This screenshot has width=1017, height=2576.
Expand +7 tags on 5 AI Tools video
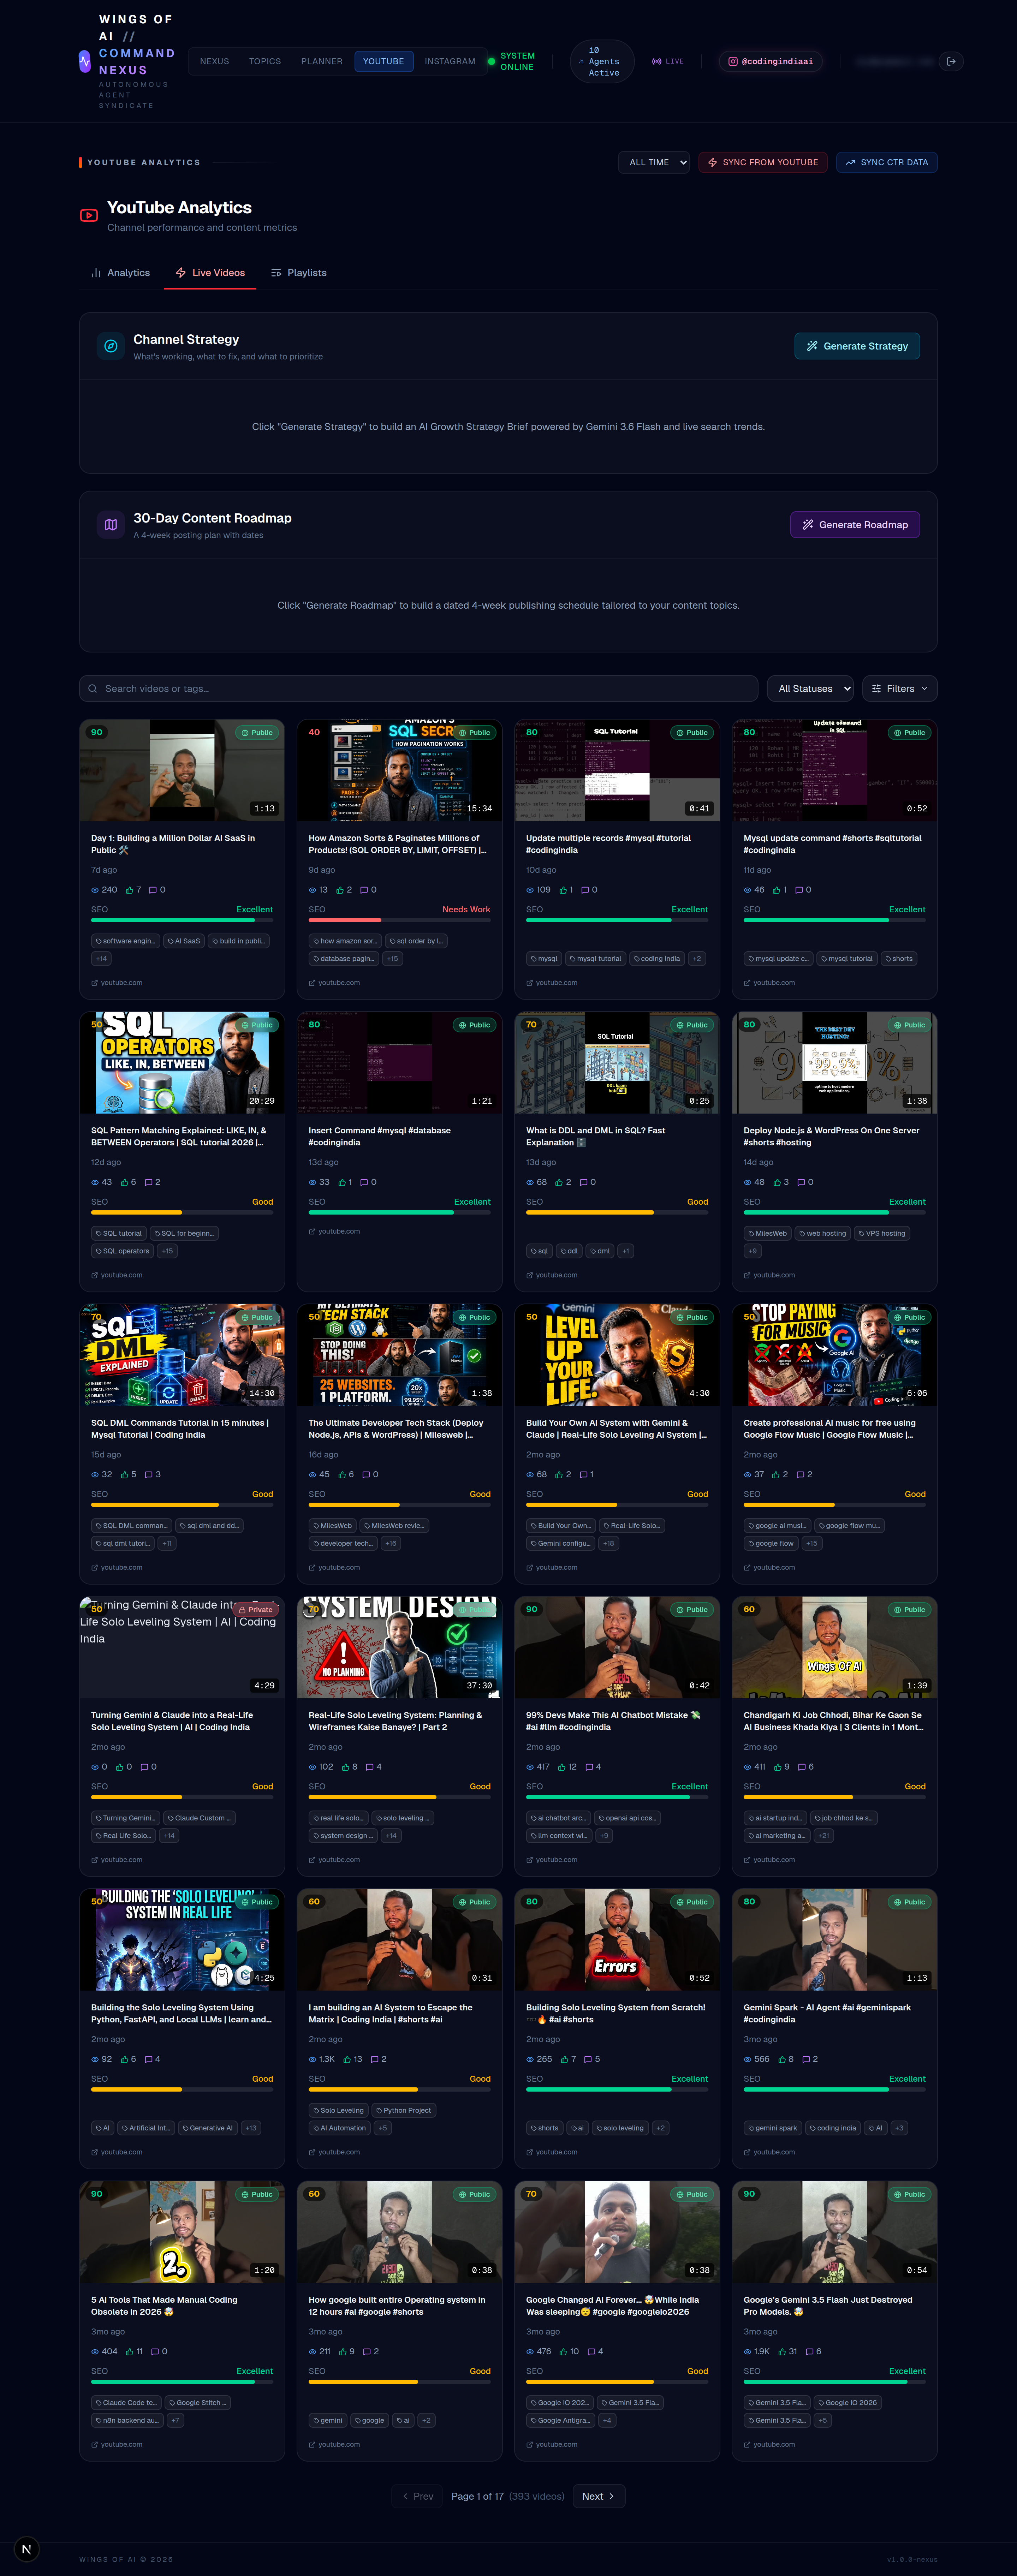[175, 2420]
